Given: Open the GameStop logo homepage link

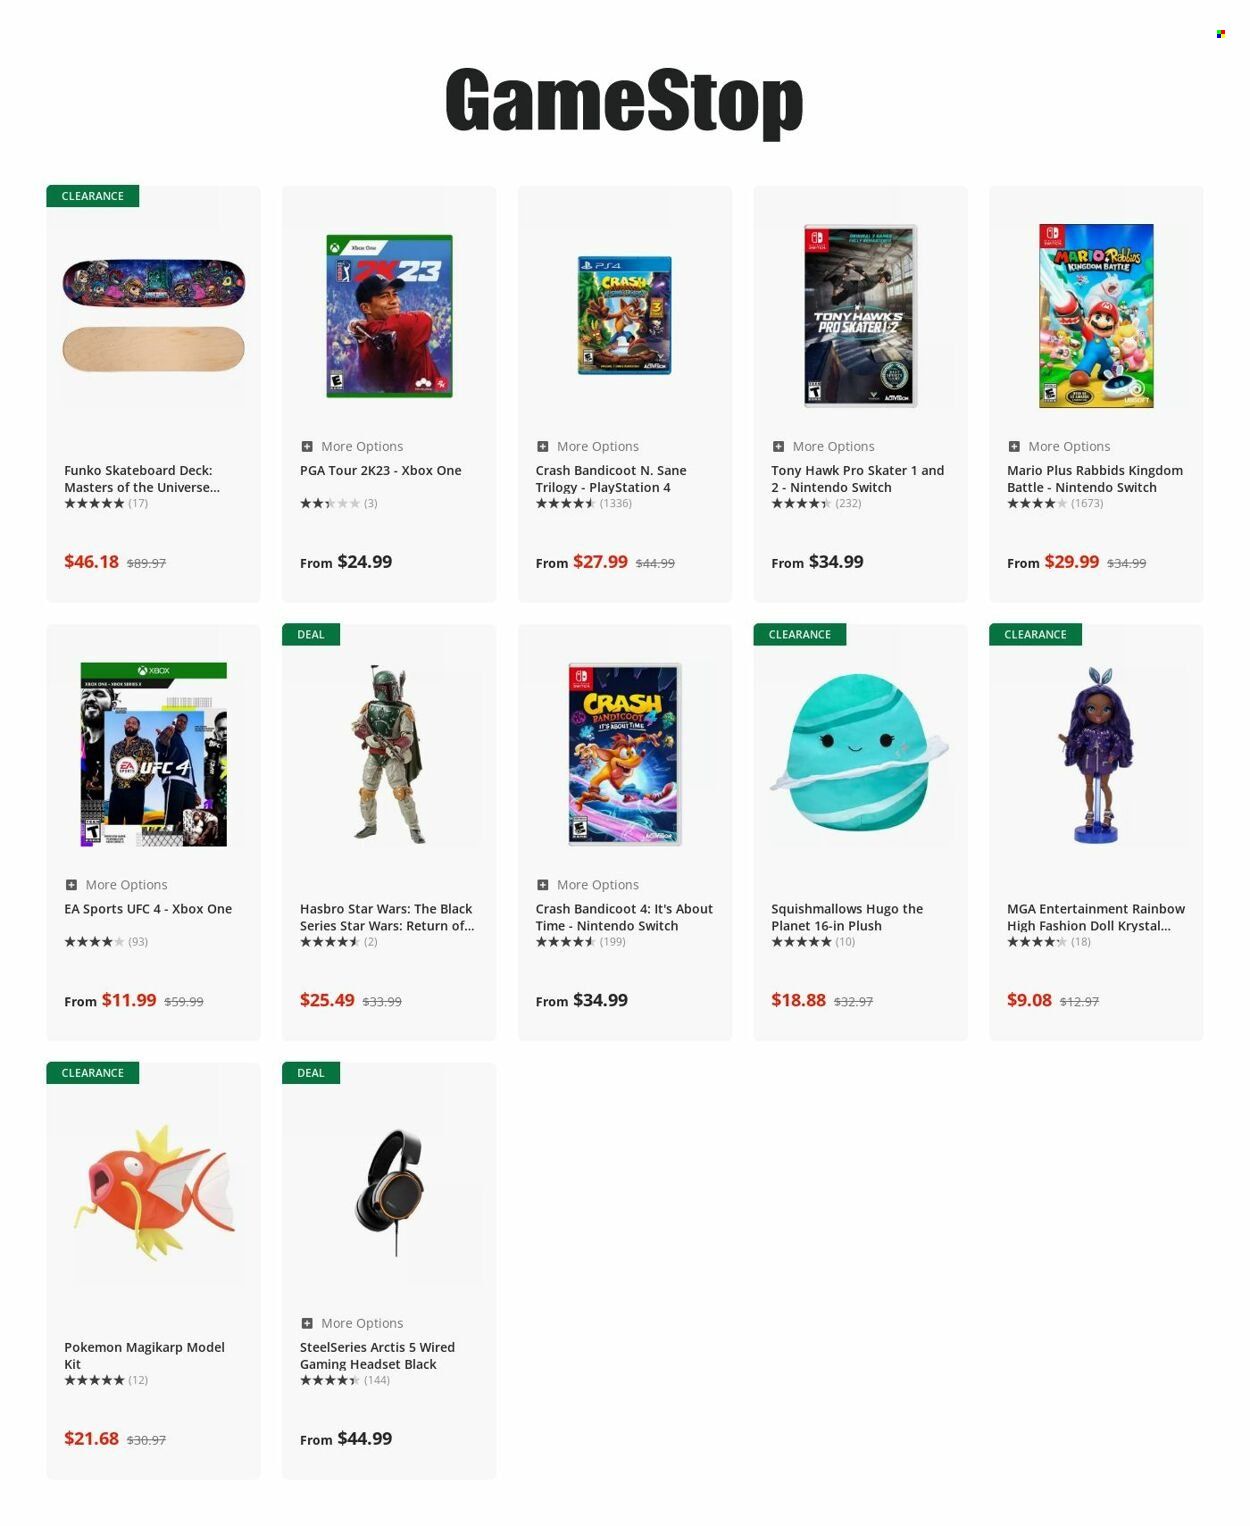Looking at the screenshot, I should [624, 101].
